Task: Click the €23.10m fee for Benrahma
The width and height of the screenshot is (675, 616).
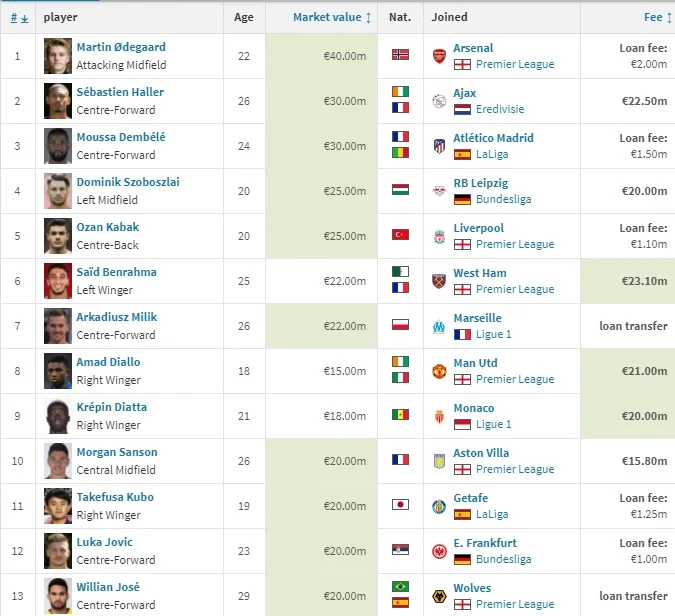Action: click(x=644, y=281)
